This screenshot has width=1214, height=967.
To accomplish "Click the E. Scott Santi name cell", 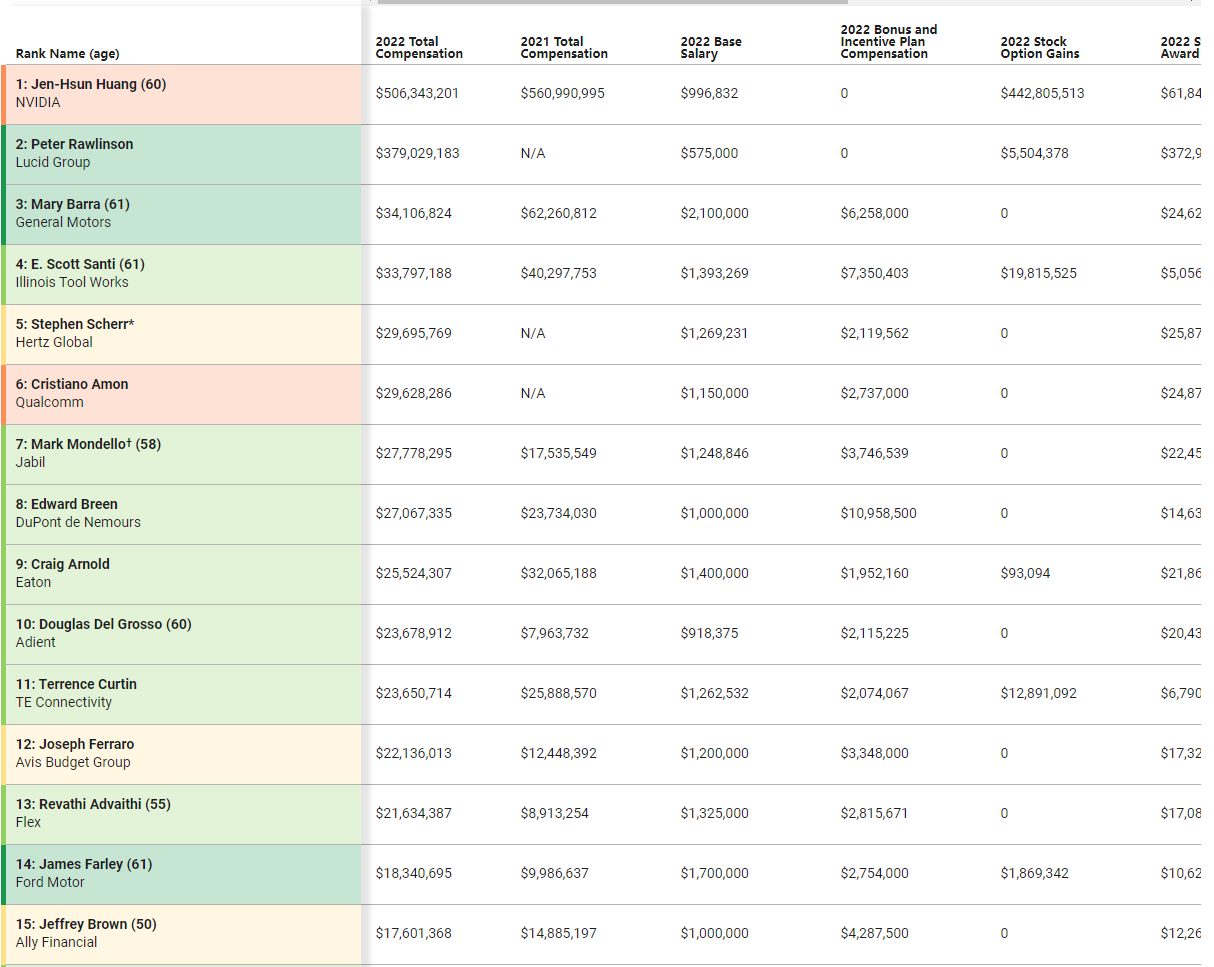I will 182,274.
